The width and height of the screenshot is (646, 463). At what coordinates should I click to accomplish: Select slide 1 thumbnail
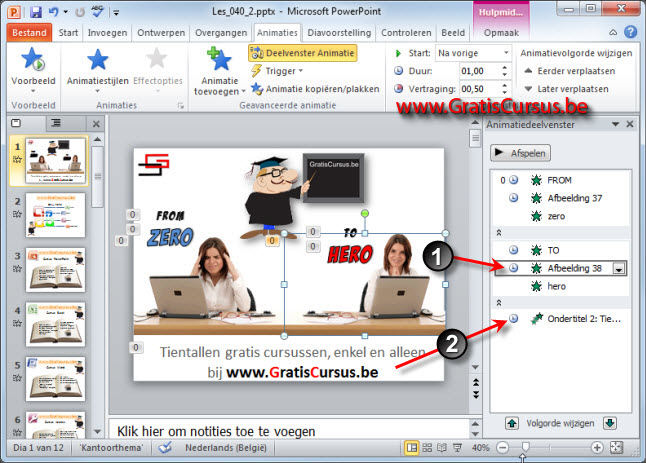pyautogui.click(x=56, y=161)
